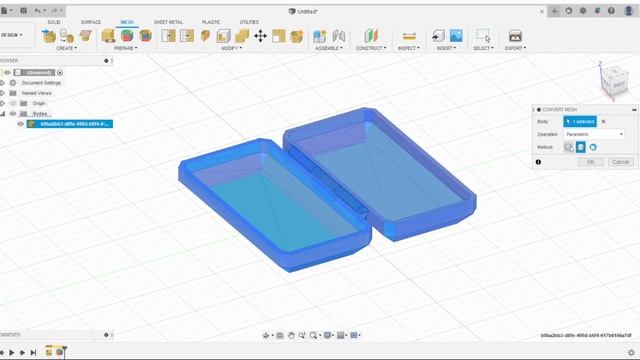
Task: Switch to the UTILITIES tab
Action: 249,22
